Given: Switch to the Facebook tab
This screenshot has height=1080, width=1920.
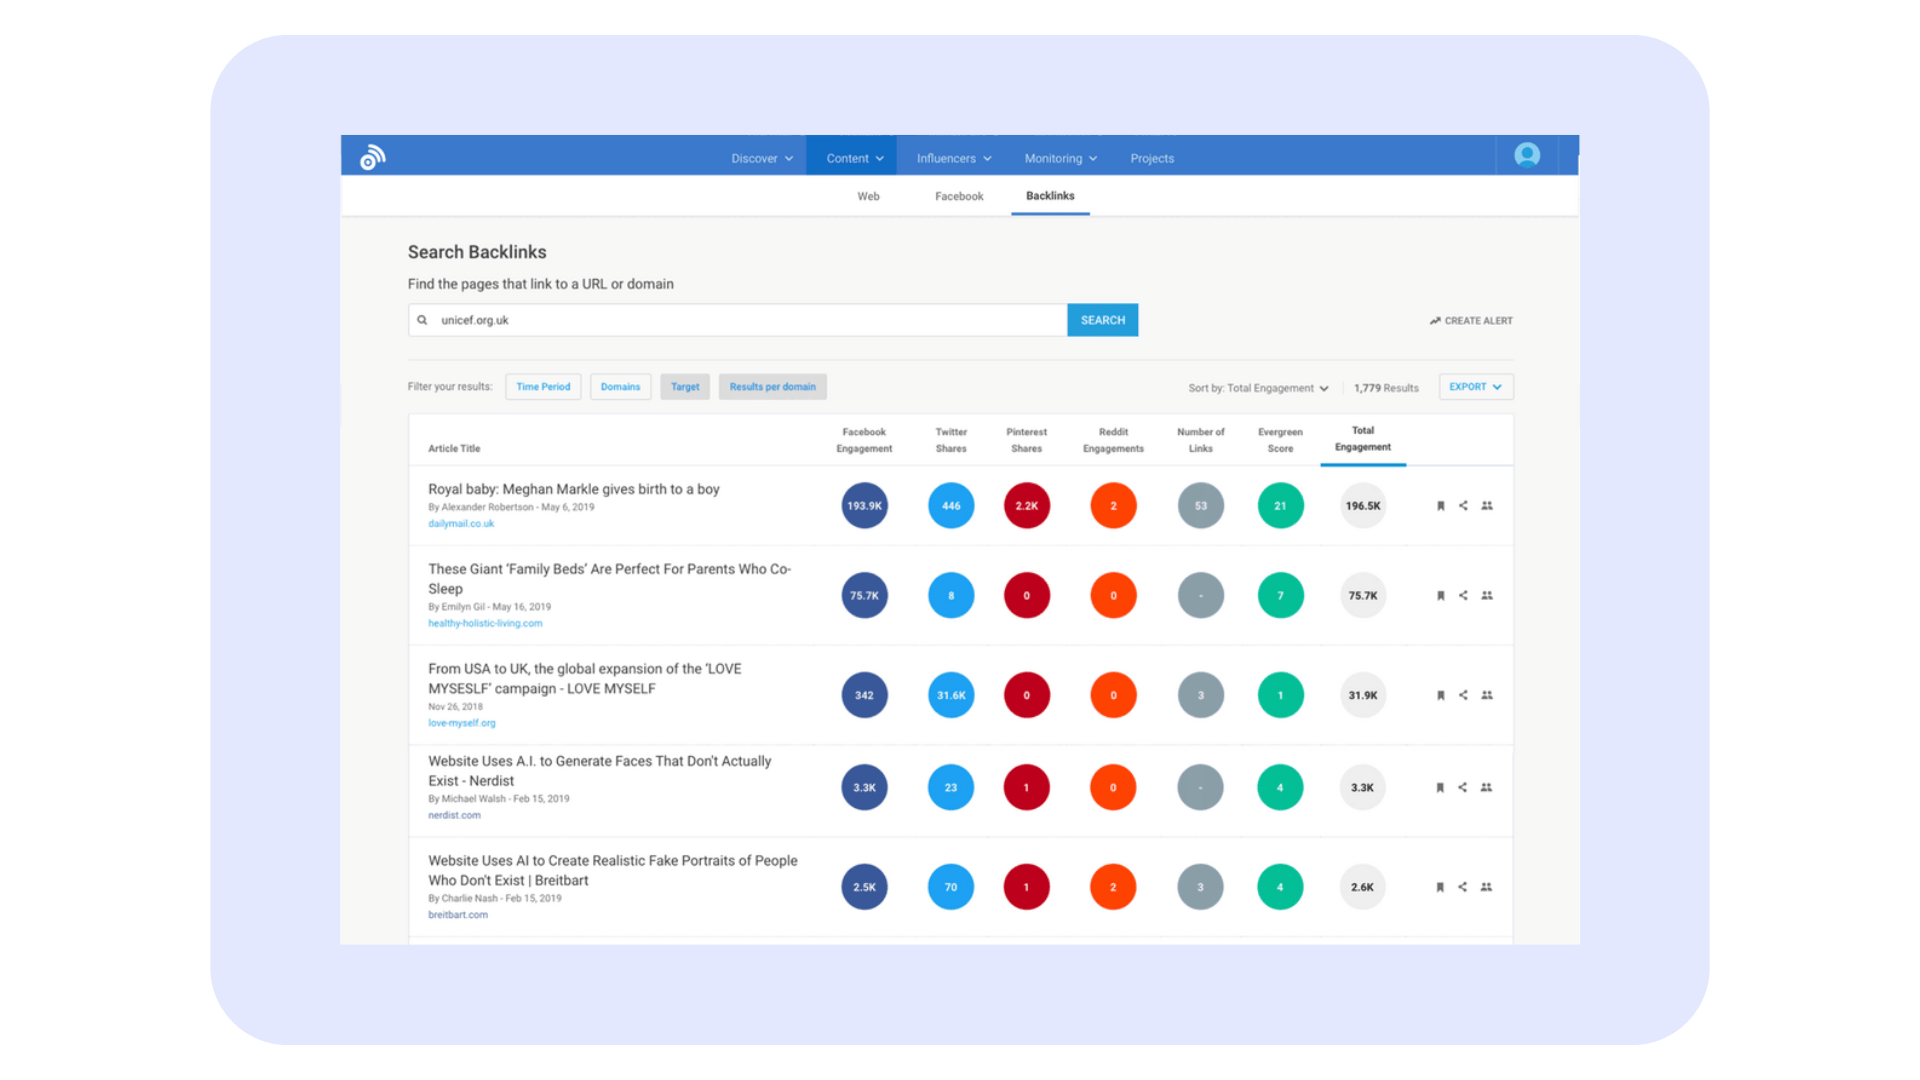Looking at the screenshot, I should (958, 196).
